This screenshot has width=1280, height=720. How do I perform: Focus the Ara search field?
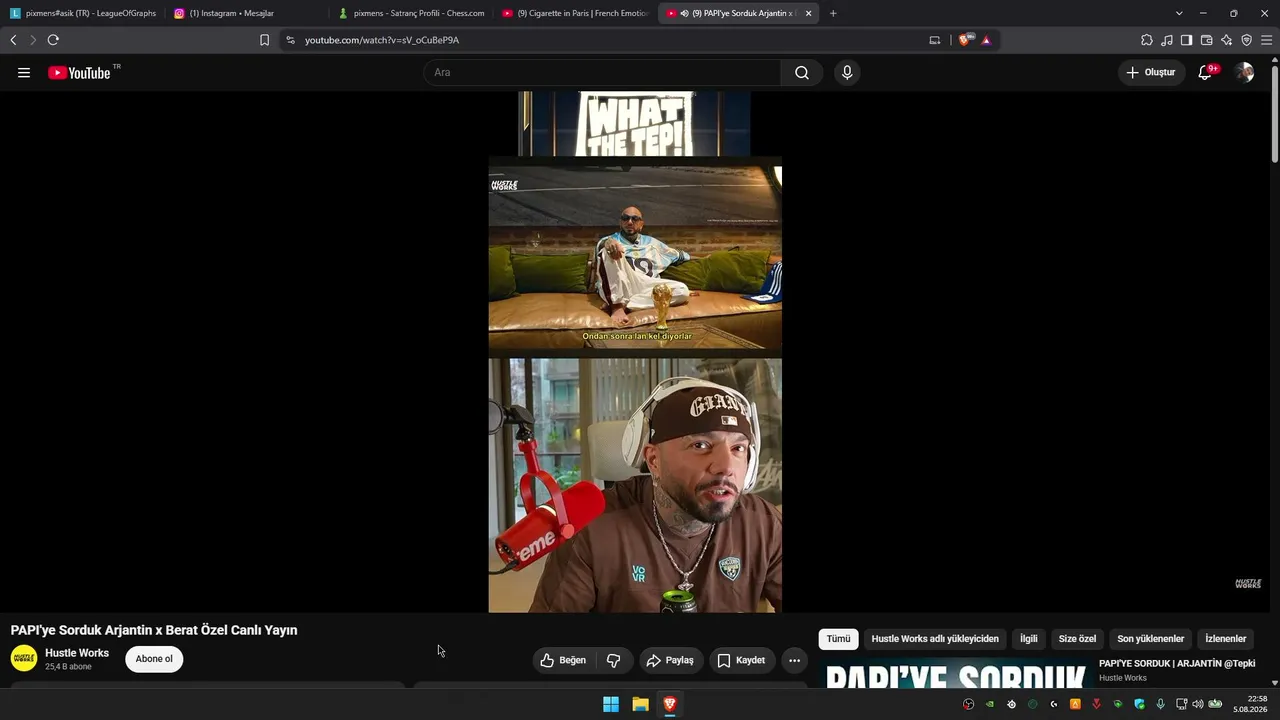coord(602,72)
